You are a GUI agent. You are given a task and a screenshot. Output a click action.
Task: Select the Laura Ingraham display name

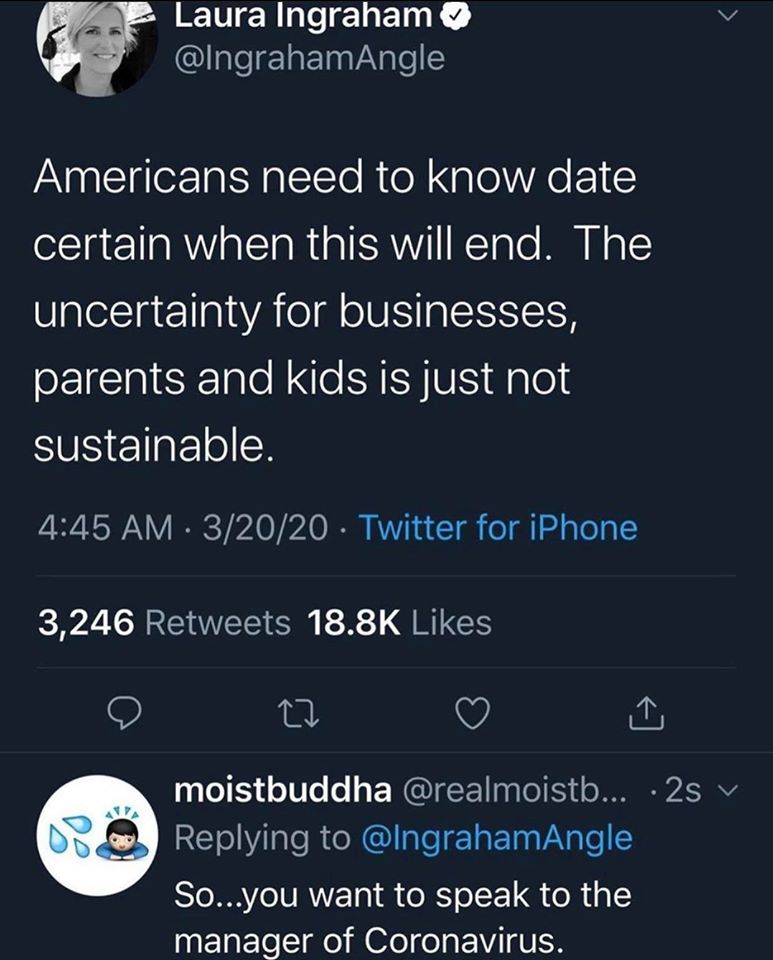coord(304,15)
